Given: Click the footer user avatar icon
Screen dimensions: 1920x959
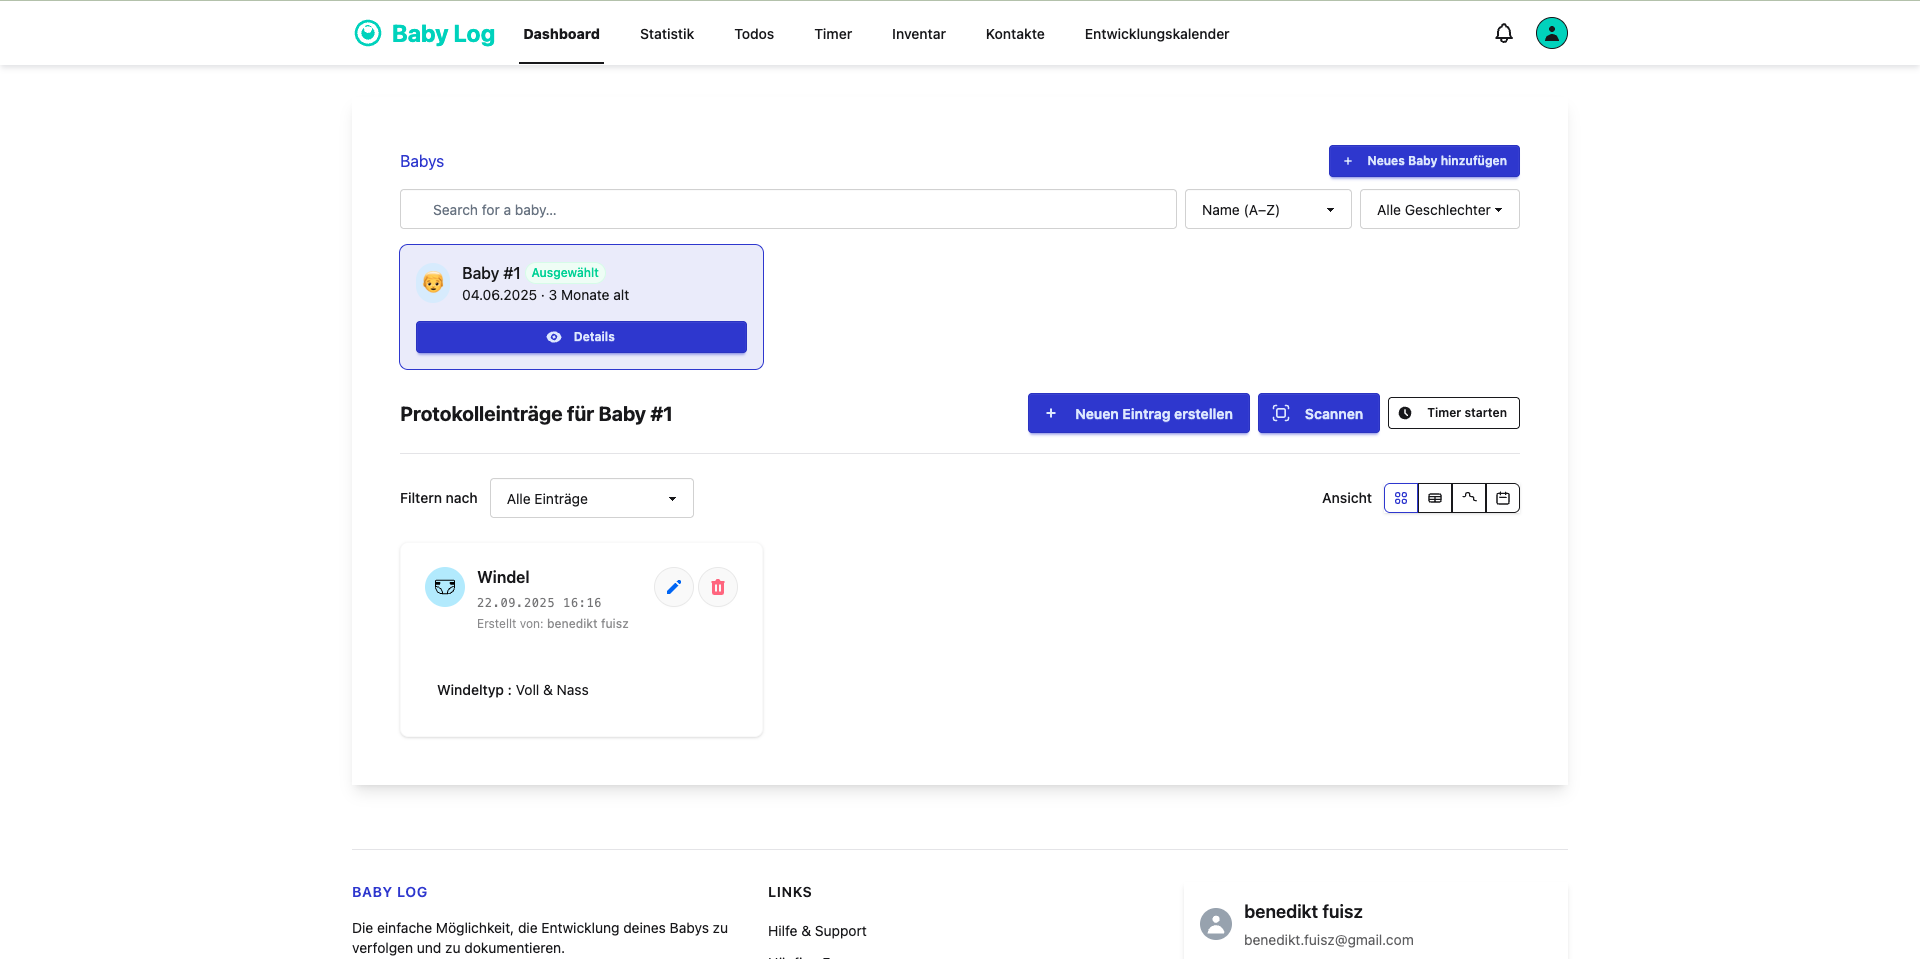Looking at the screenshot, I should 1215,924.
